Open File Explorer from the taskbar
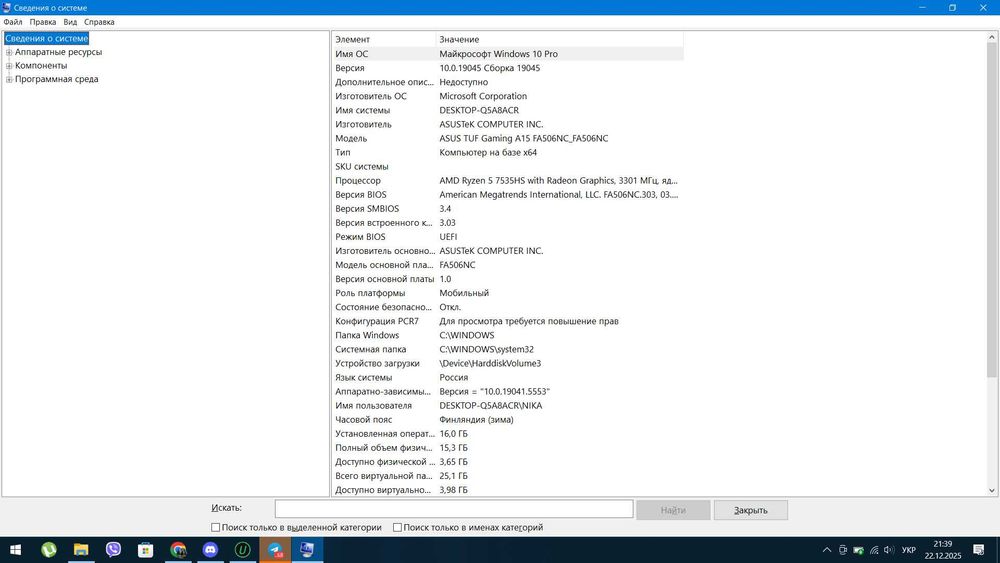Screen dimensions: 1000x563 81,550
